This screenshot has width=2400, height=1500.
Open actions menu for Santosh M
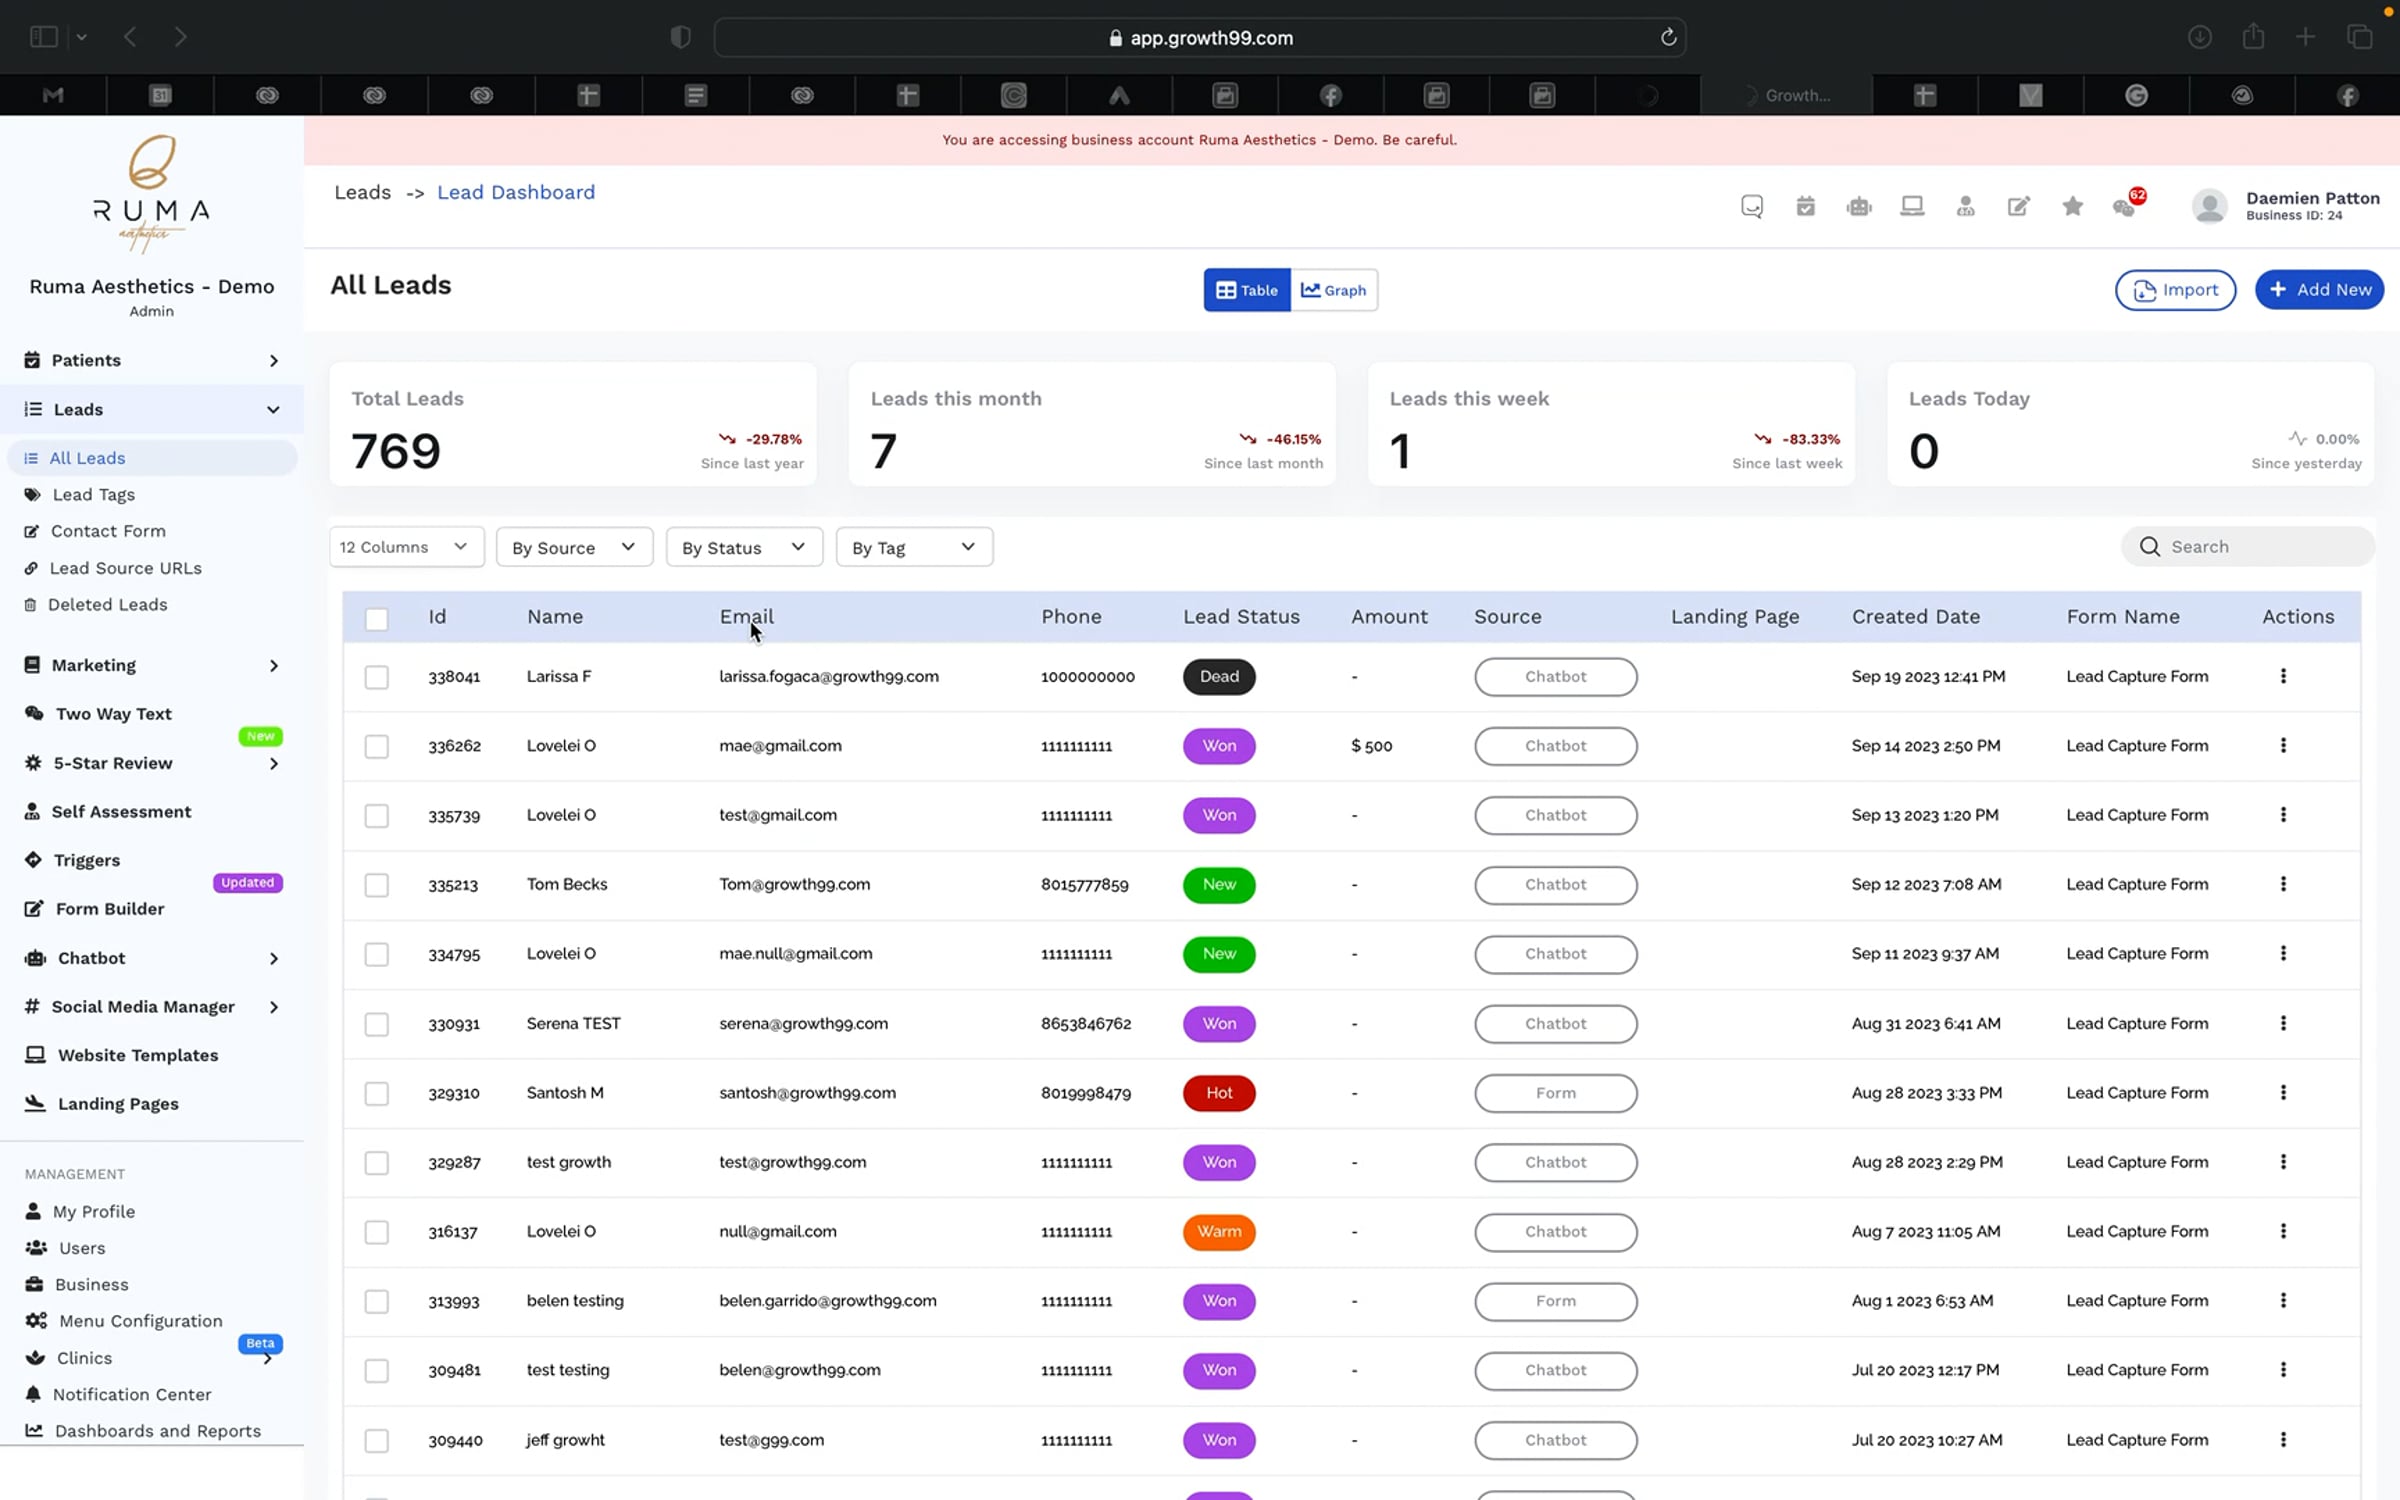pyautogui.click(x=2283, y=1093)
